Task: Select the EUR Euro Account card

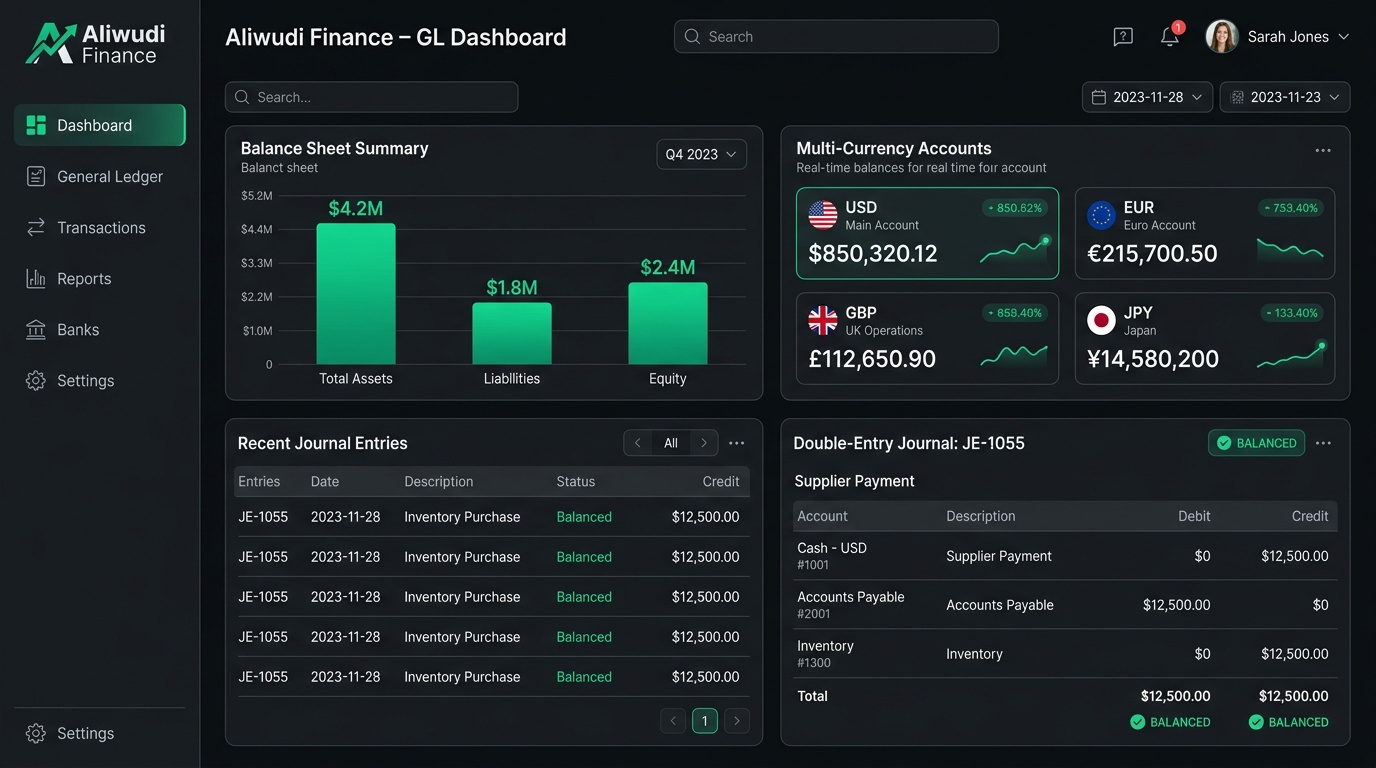Action: (x=1205, y=233)
